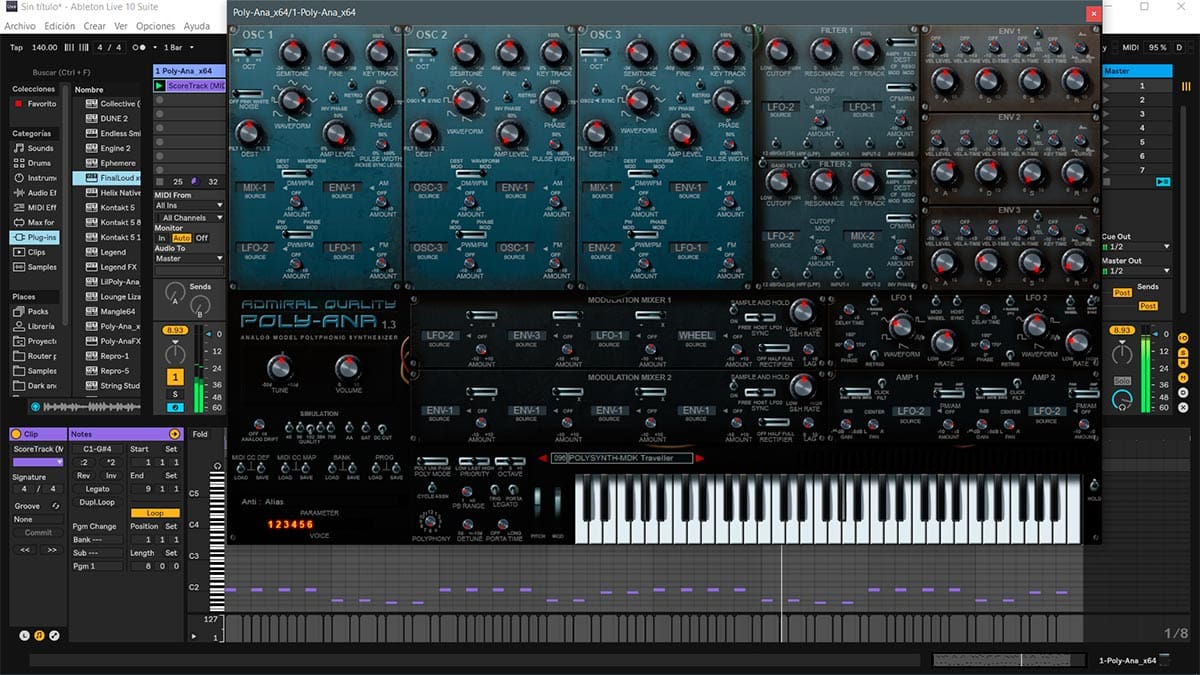
Task: Select next preset with the red right arrow
Action: [x=700, y=458]
